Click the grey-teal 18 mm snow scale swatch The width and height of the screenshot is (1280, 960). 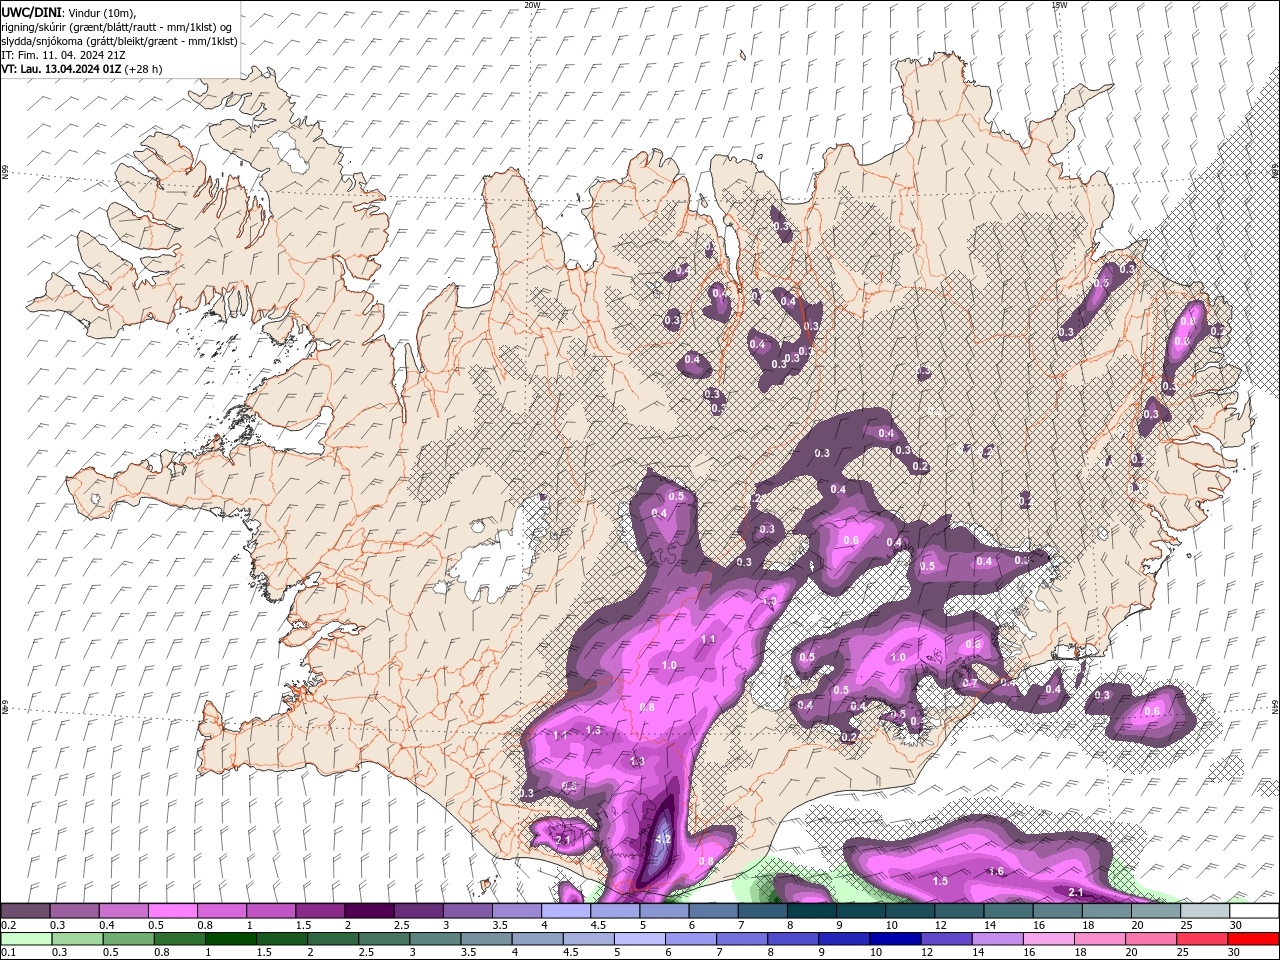tap(1106, 911)
